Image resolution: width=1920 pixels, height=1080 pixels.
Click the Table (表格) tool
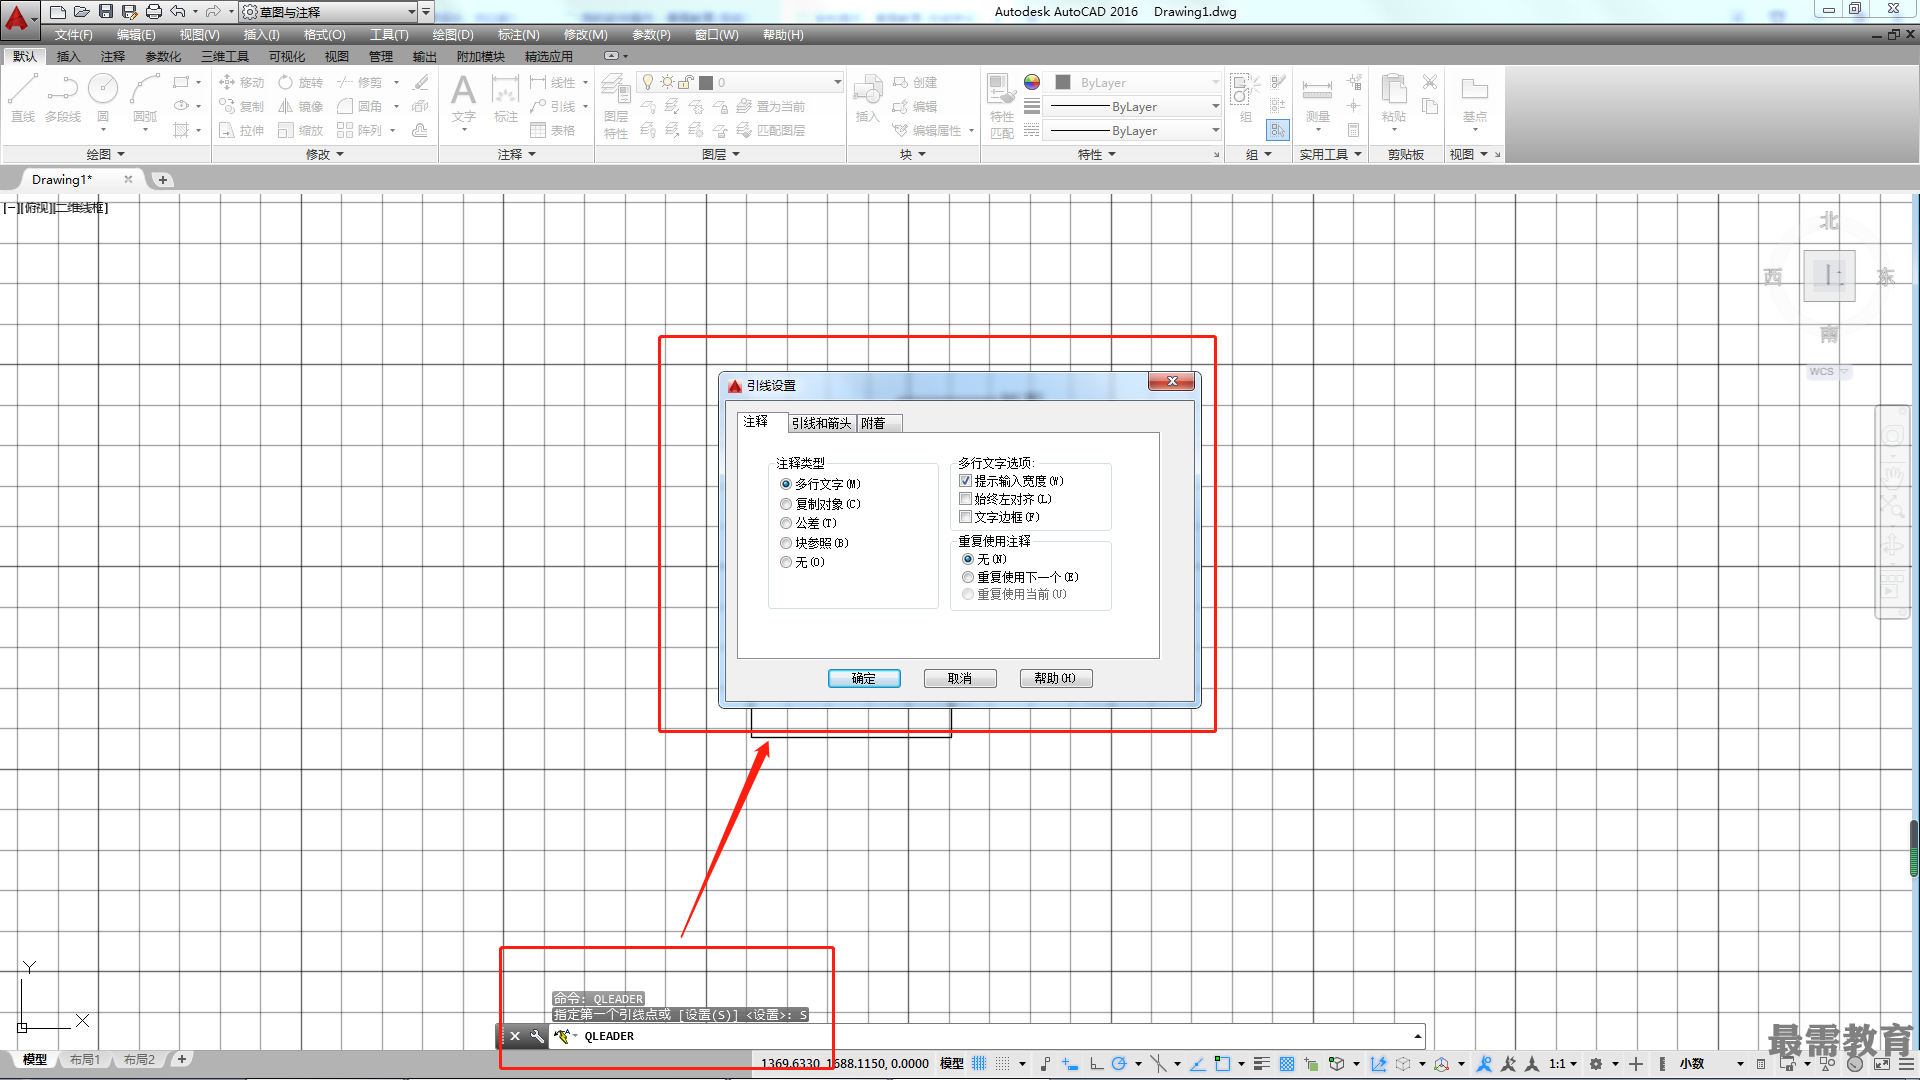553,130
